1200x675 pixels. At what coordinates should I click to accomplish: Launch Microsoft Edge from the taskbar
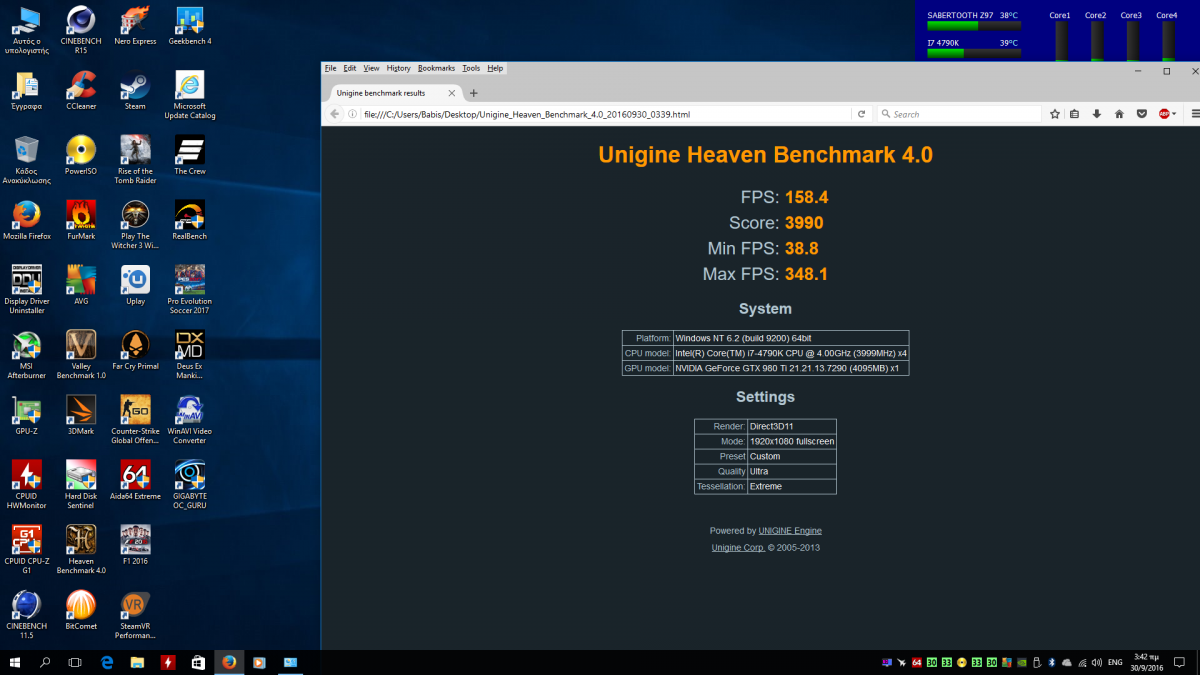(107, 662)
